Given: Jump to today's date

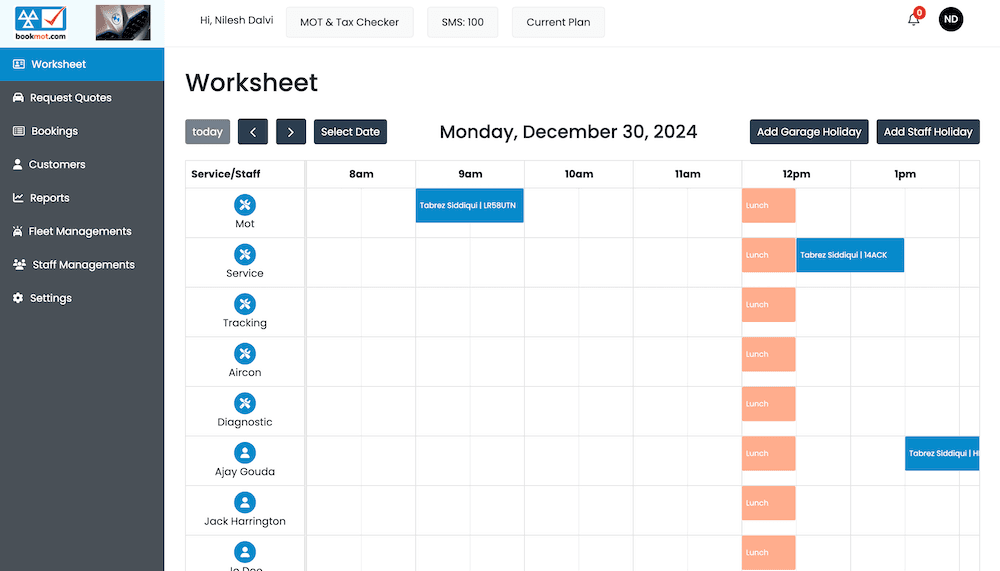Looking at the screenshot, I should click(207, 132).
